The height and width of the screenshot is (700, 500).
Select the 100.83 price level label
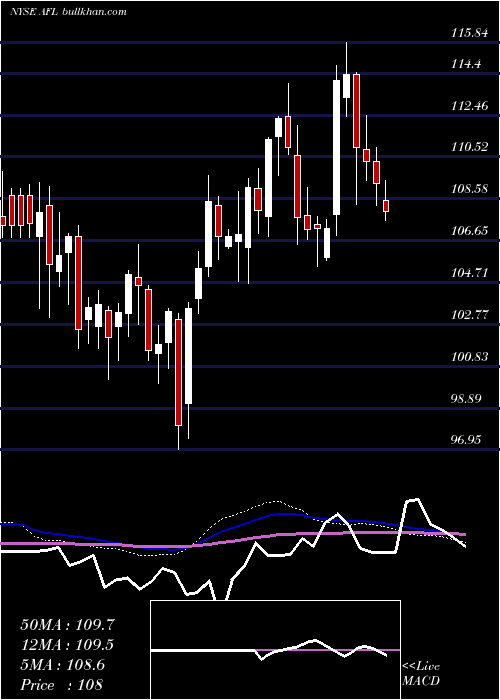pos(470,357)
